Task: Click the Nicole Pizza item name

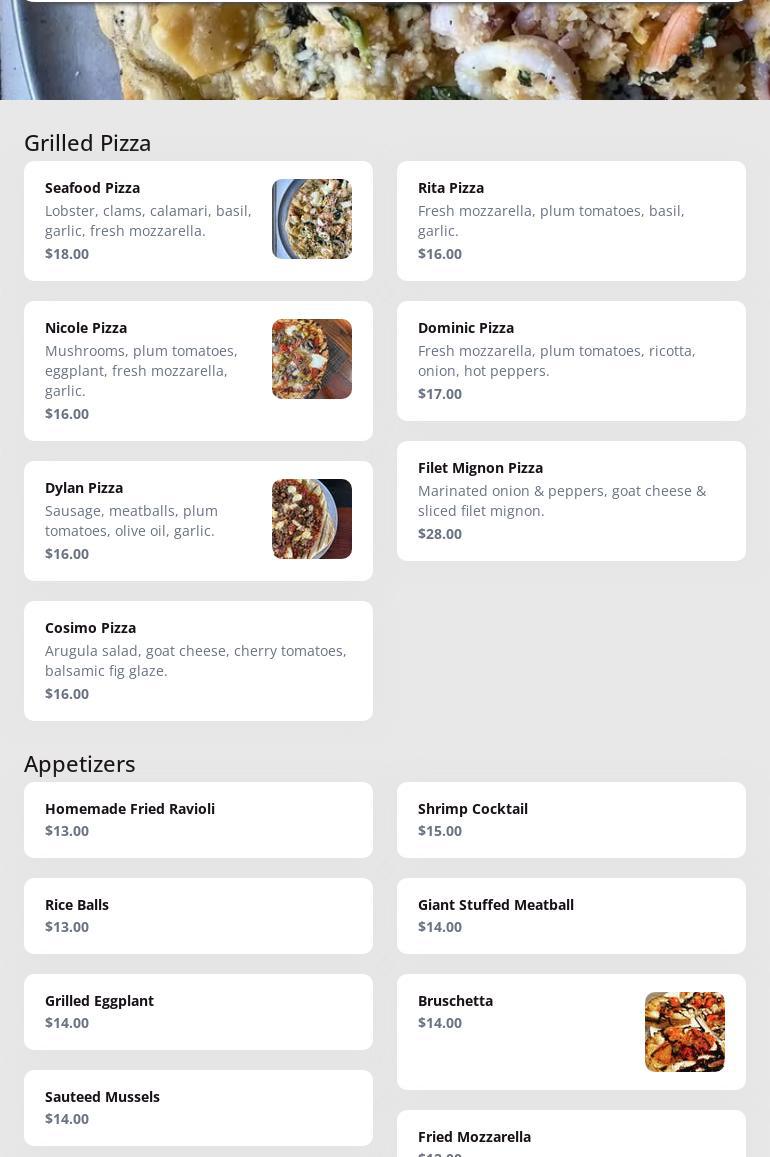Action: click(x=86, y=328)
